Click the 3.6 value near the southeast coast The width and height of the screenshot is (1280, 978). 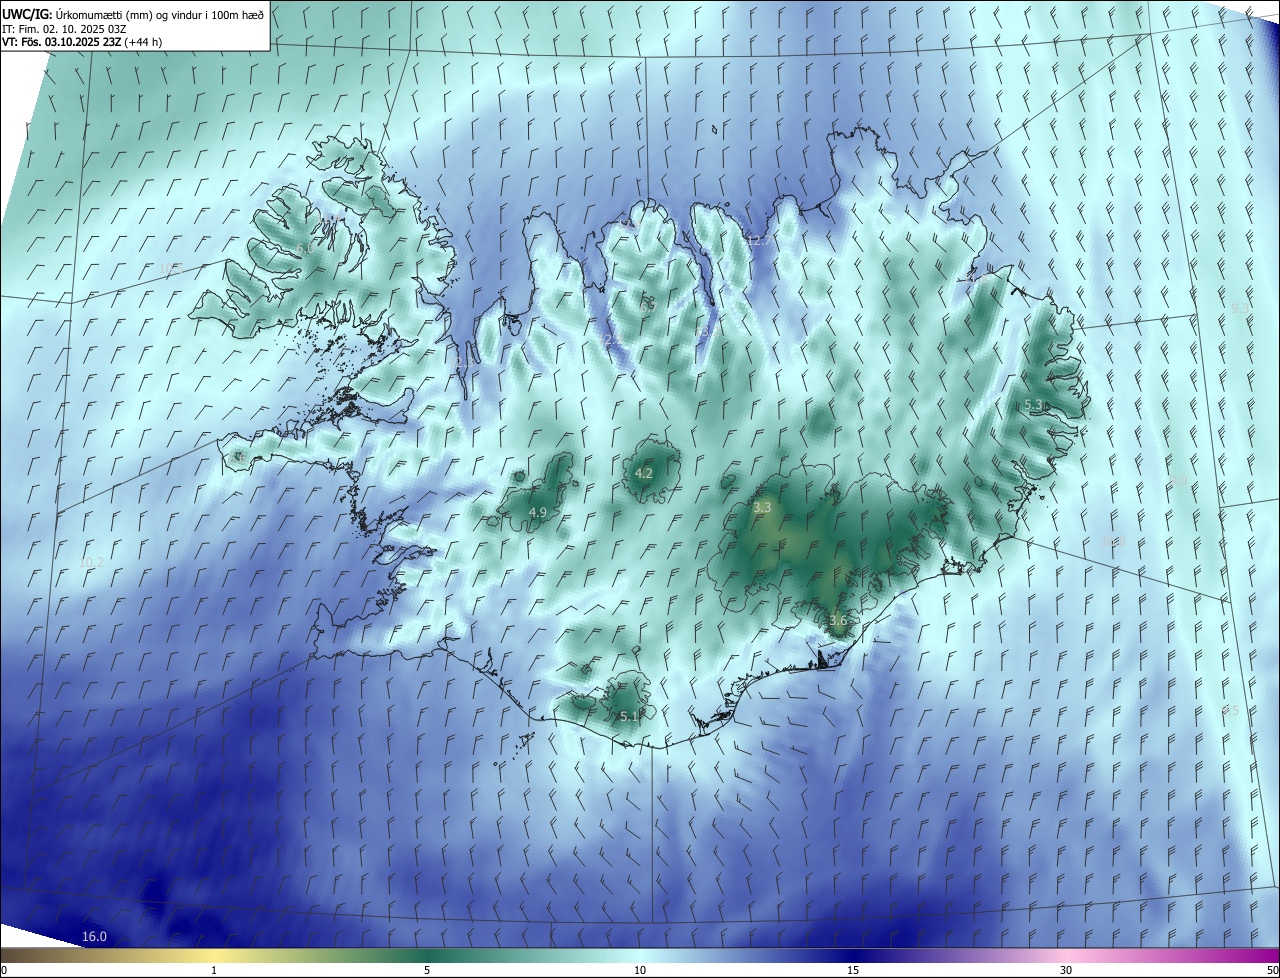[x=838, y=620]
